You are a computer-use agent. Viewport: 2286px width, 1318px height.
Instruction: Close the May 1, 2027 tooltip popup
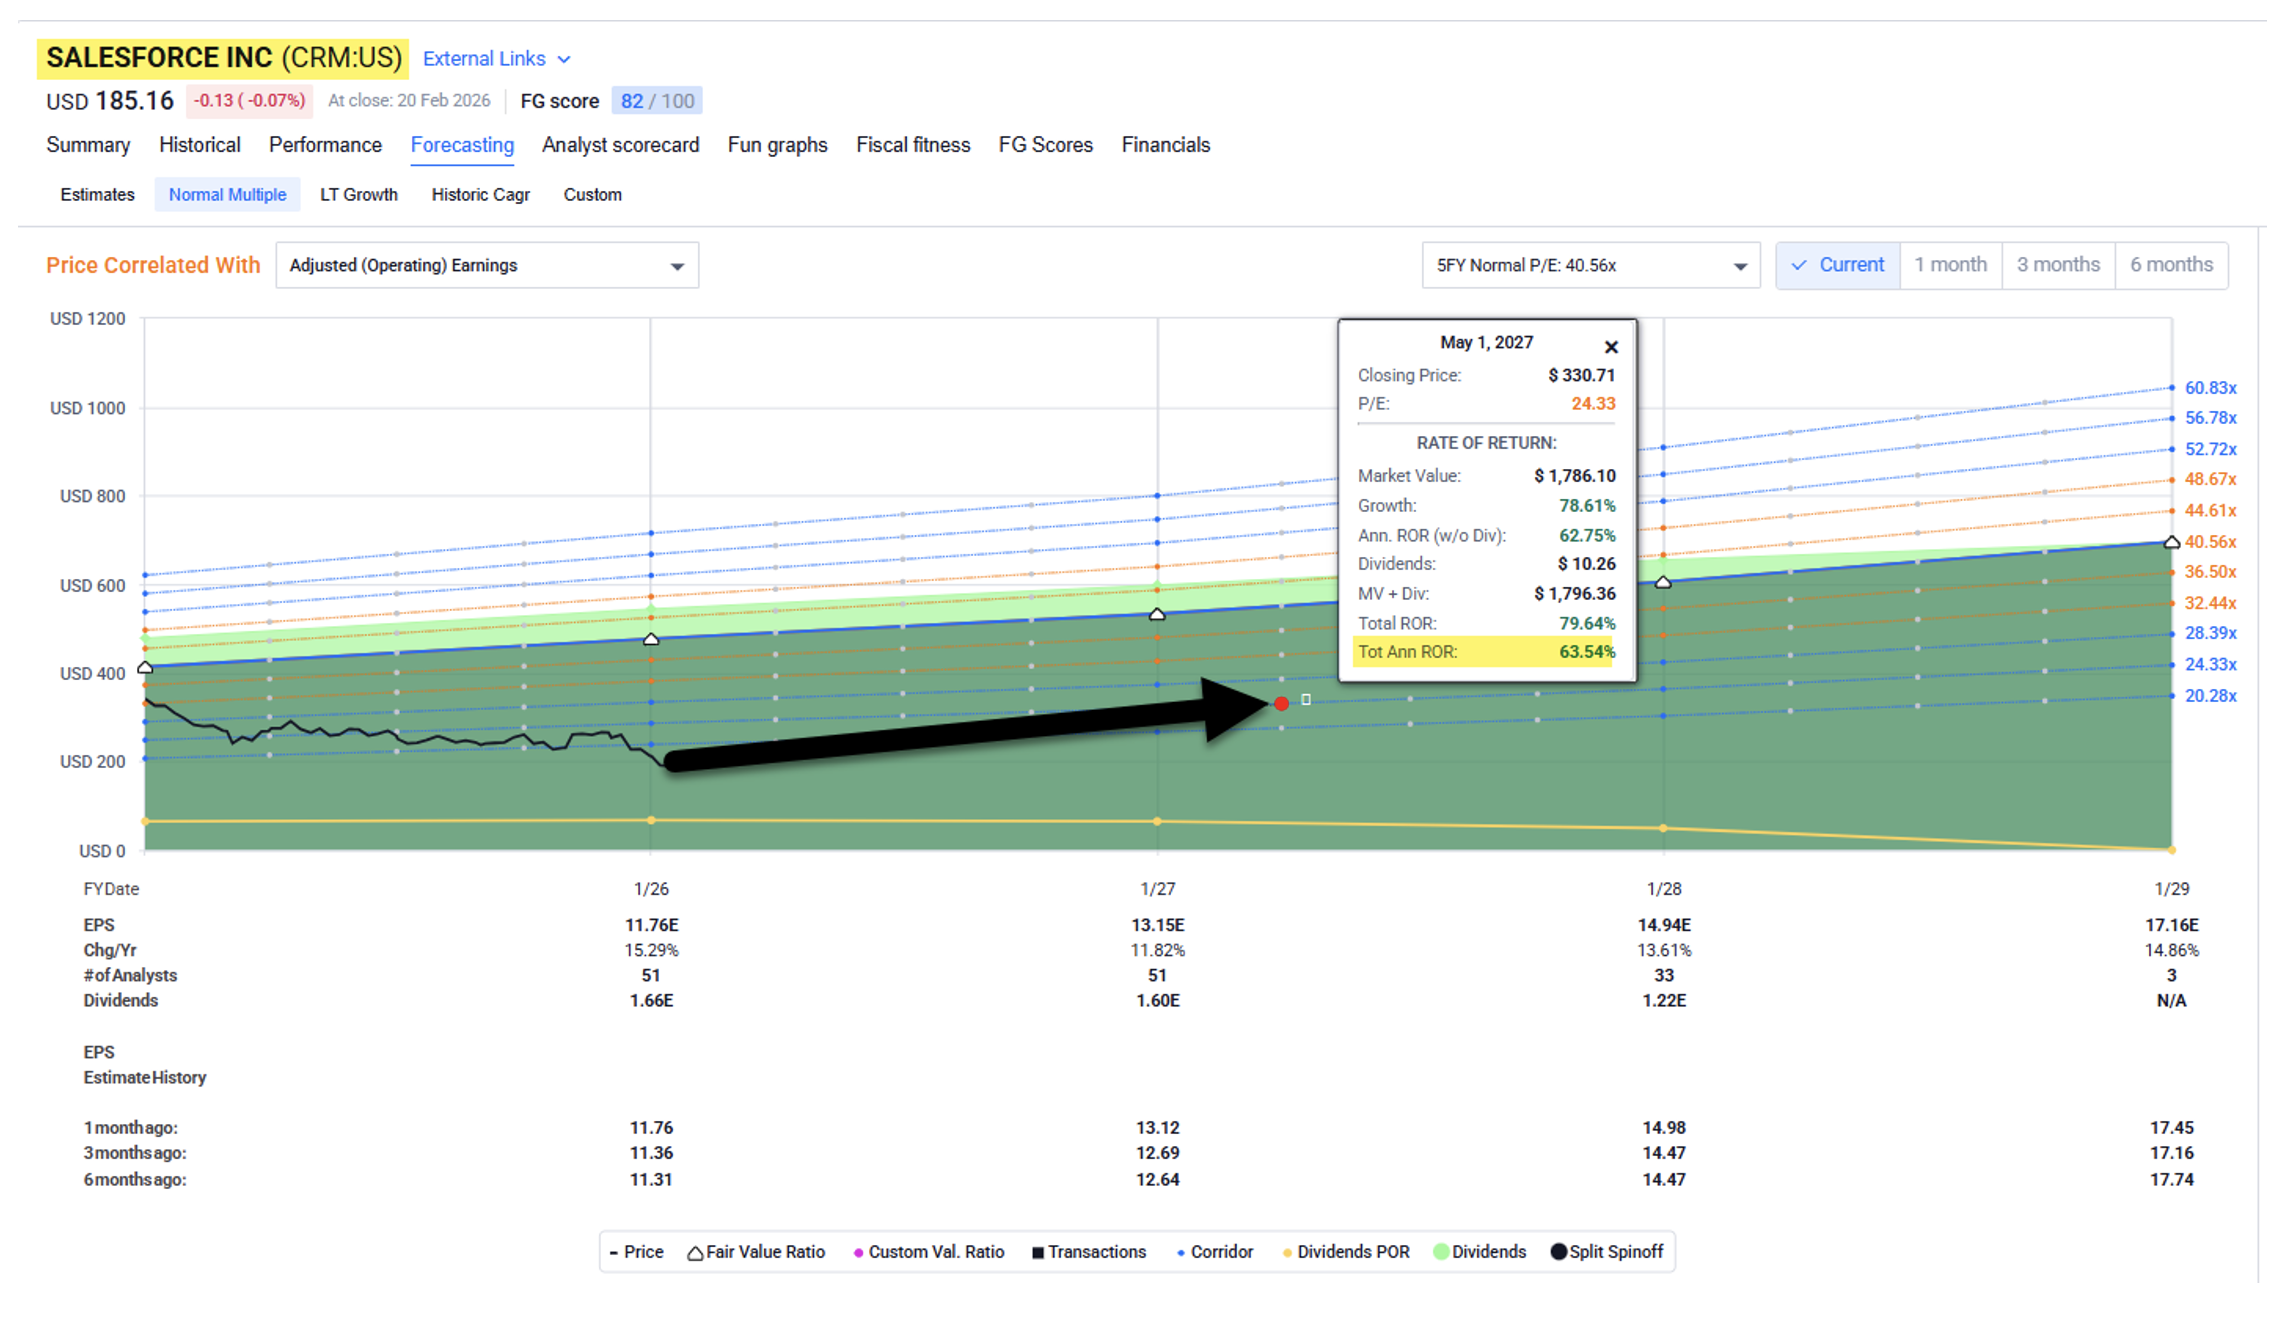point(1610,347)
